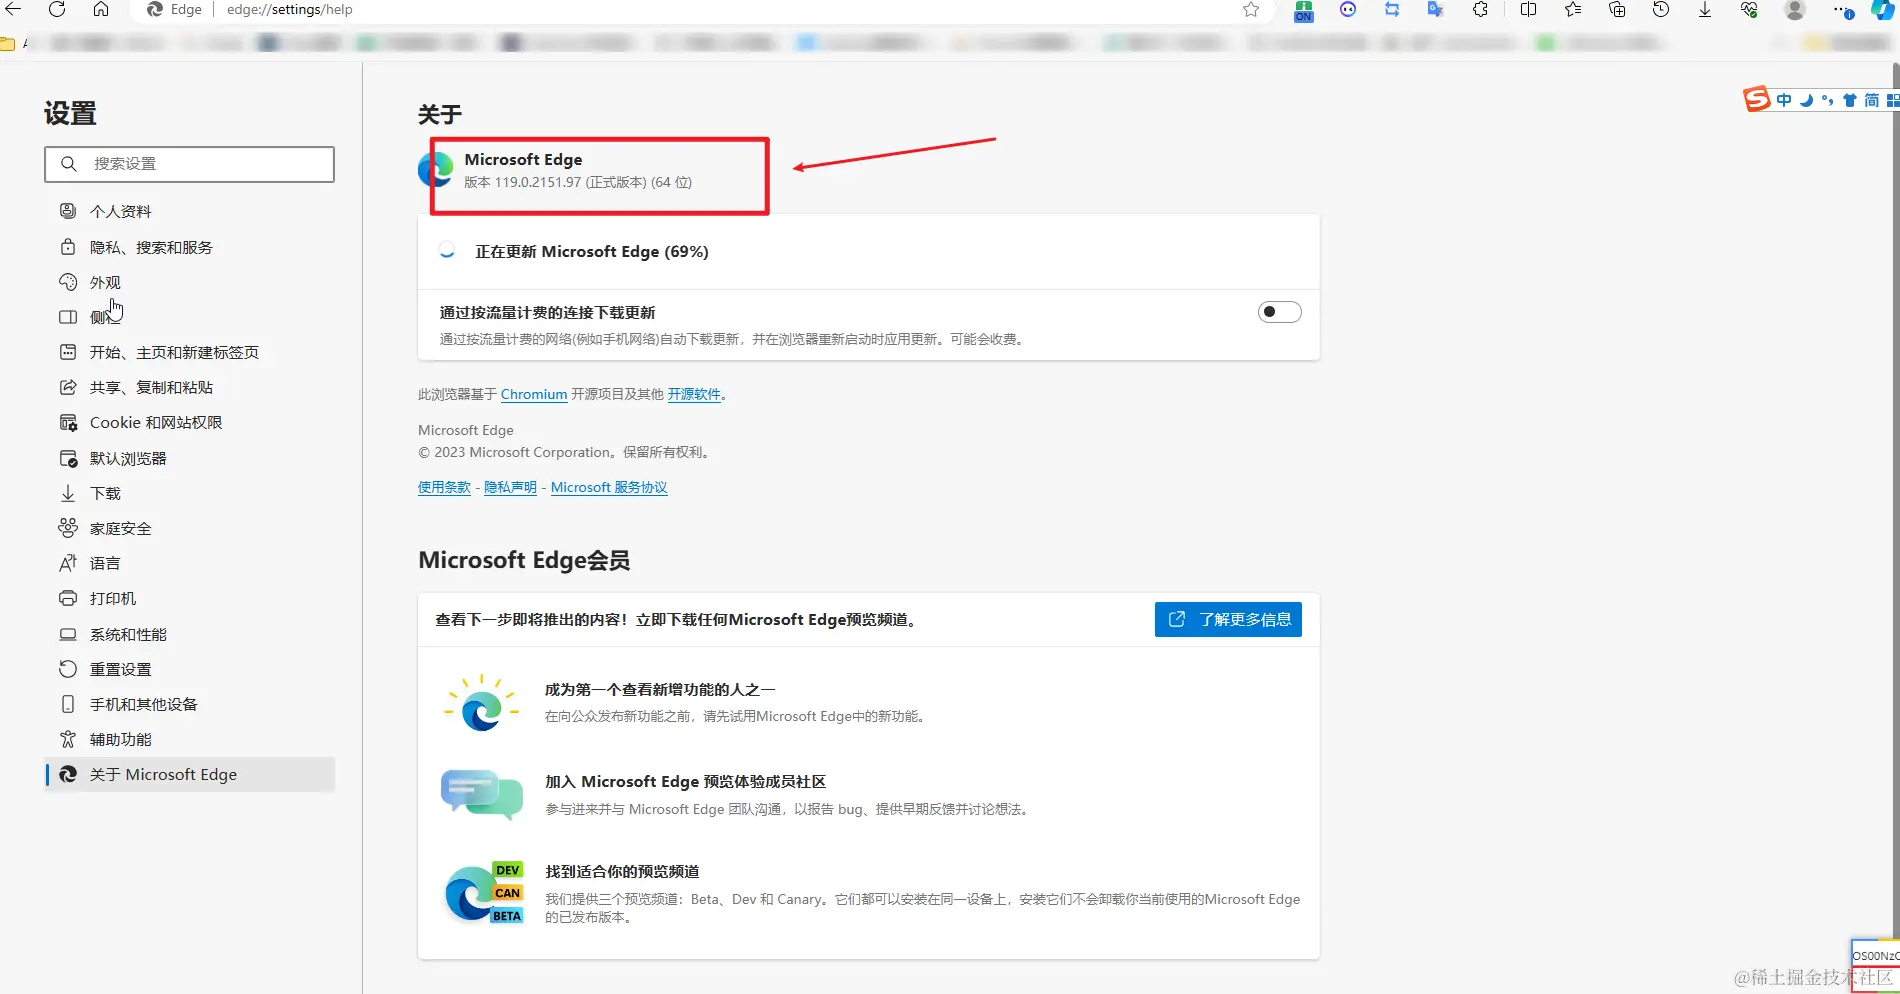The image size is (1900, 994).
Task: Open the 隐私声明 link
Action: point(510,487)
